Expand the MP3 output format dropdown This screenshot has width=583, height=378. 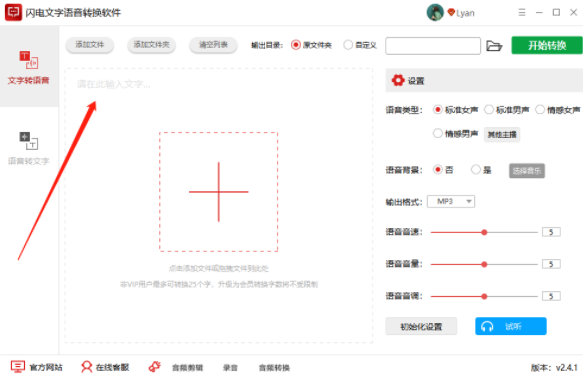click(451, 201)
